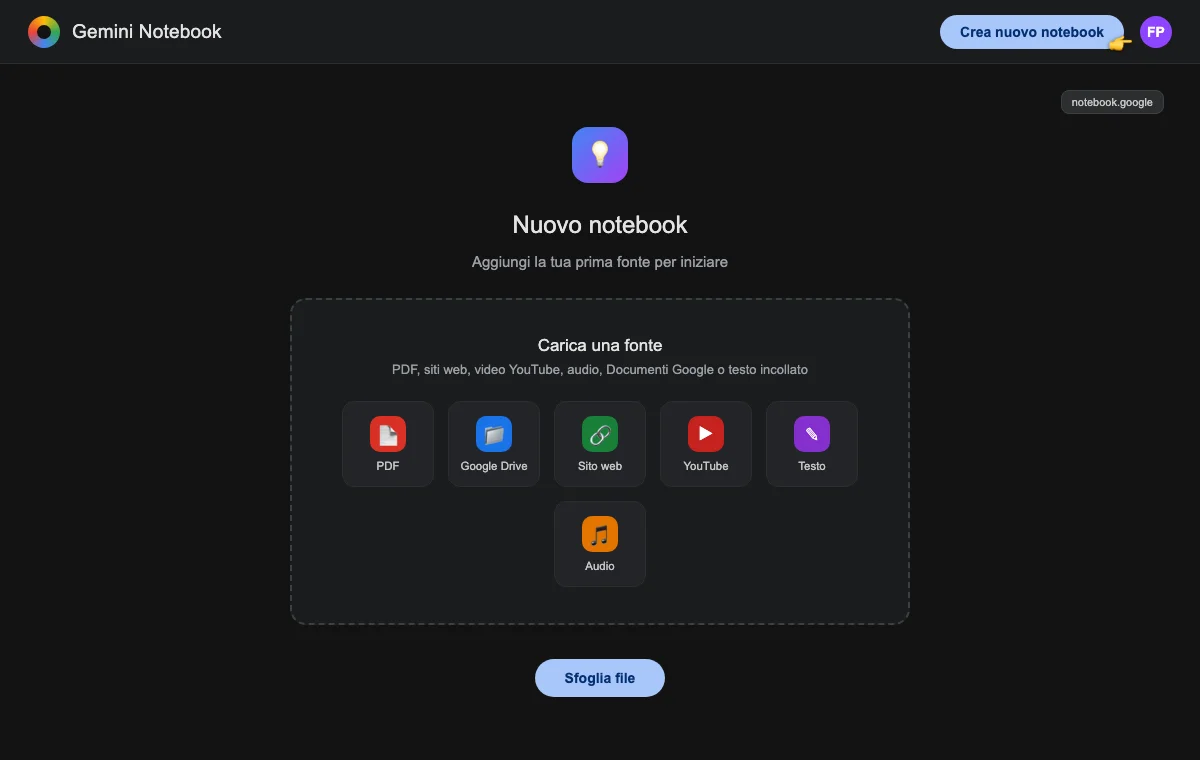Select the Testo source tile
Image resolution: width=1200 pixels, height=760 pixels.
tap(812, 444)
